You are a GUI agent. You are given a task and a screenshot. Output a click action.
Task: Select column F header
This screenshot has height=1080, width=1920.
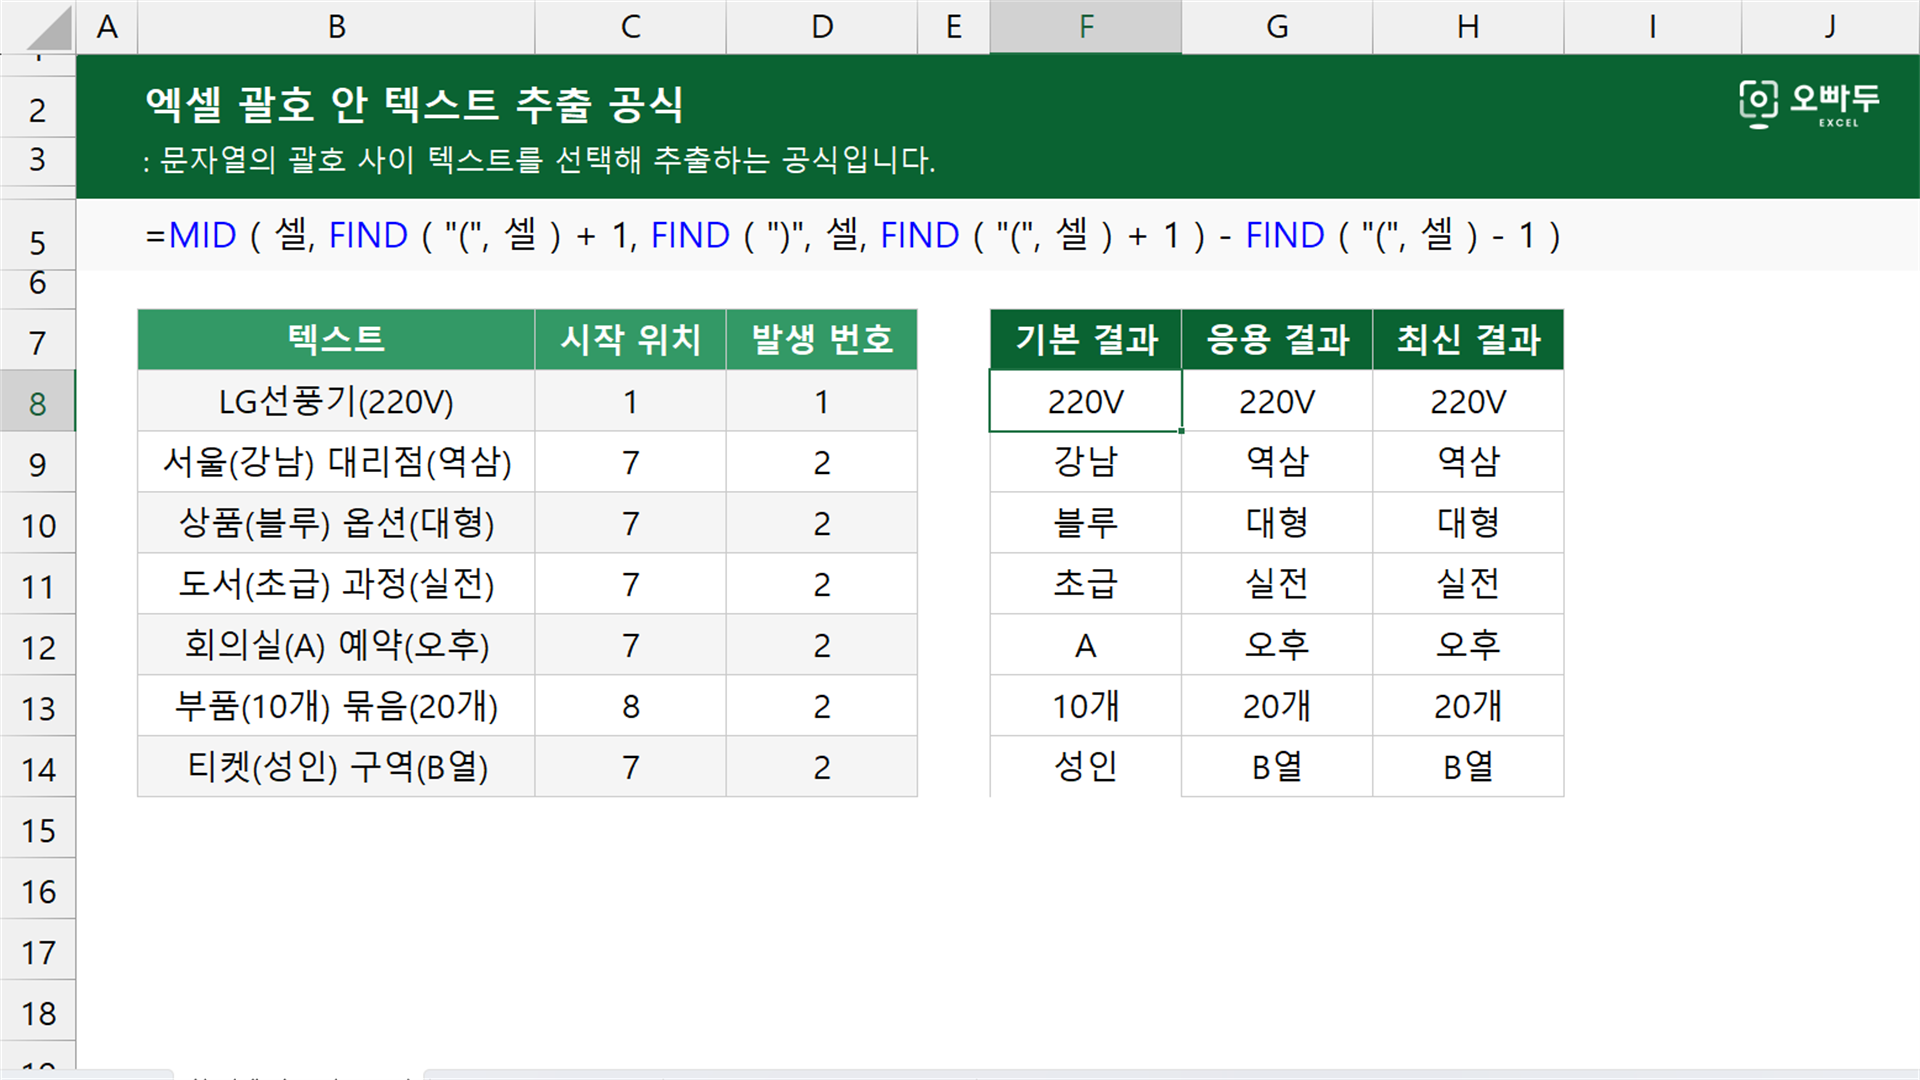click(1085, 27)
